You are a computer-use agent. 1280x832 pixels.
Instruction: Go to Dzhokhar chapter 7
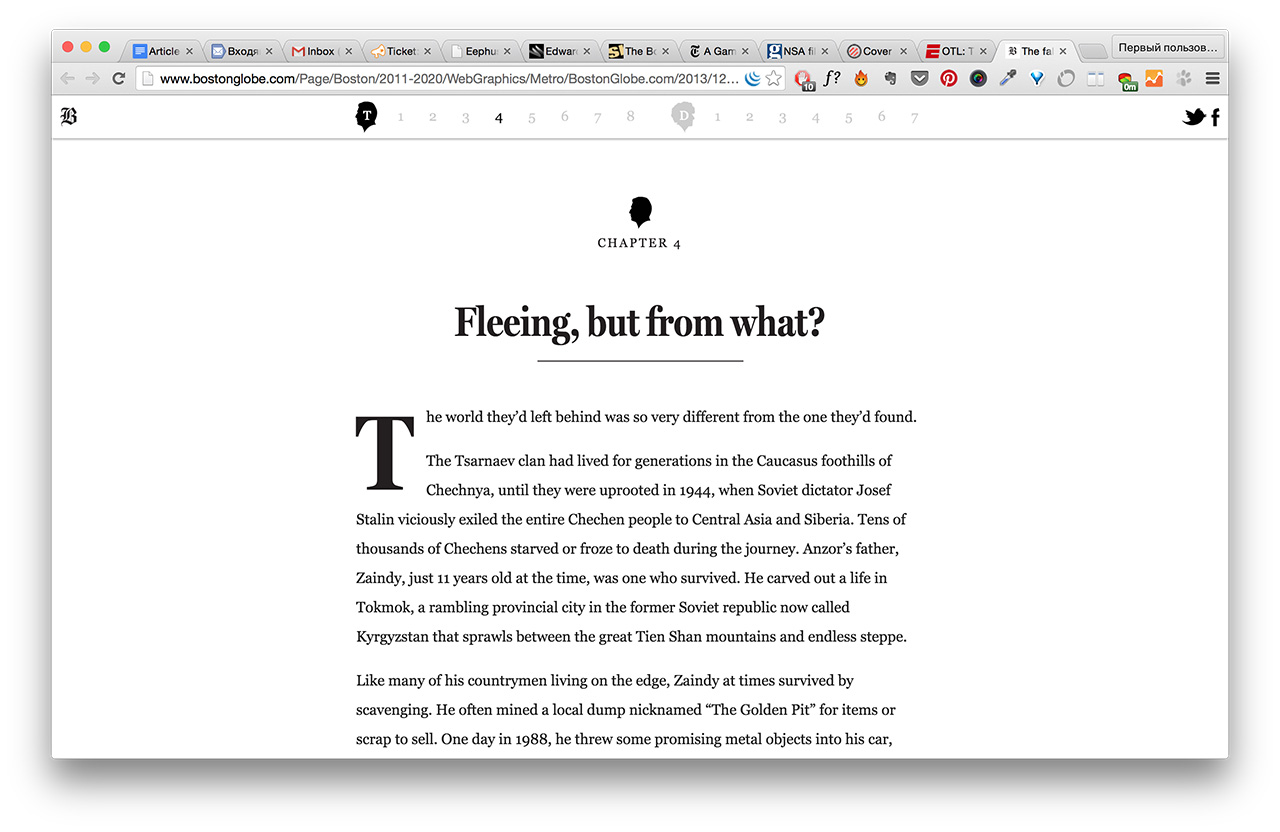(914, 118)
